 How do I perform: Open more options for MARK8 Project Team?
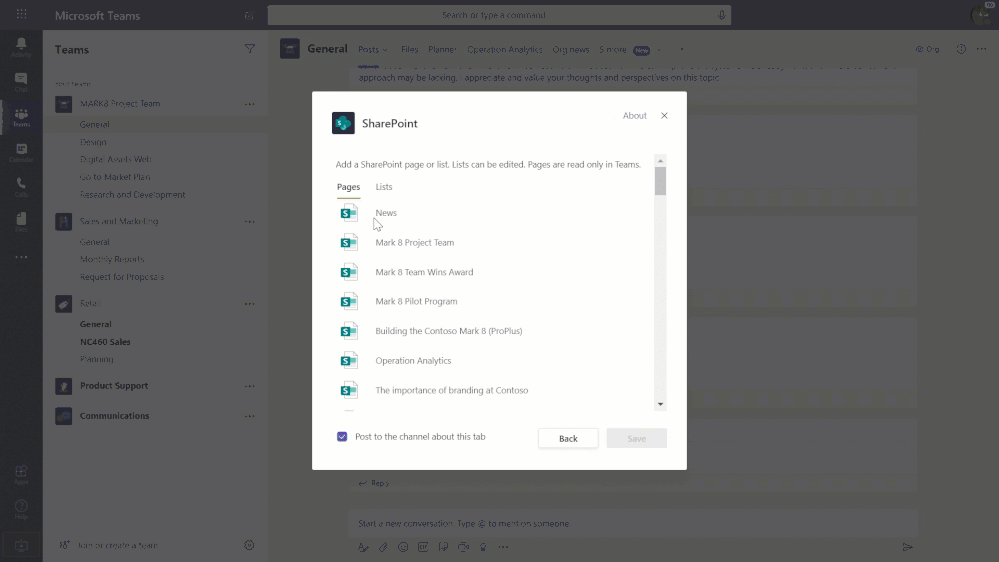(250, 104)
